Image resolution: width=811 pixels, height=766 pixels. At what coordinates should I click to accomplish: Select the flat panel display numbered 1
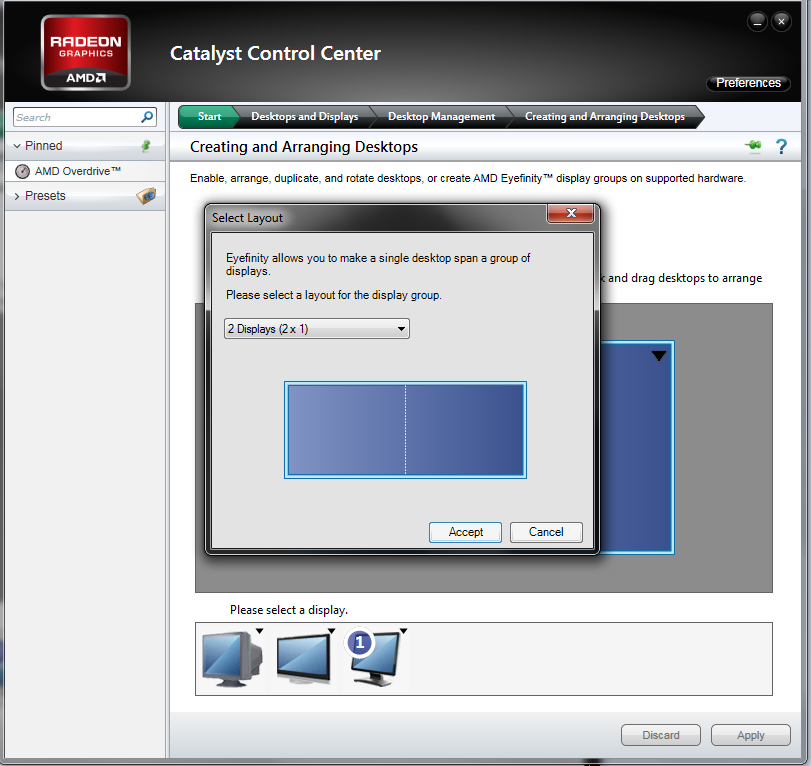click(x=374, y=658)
